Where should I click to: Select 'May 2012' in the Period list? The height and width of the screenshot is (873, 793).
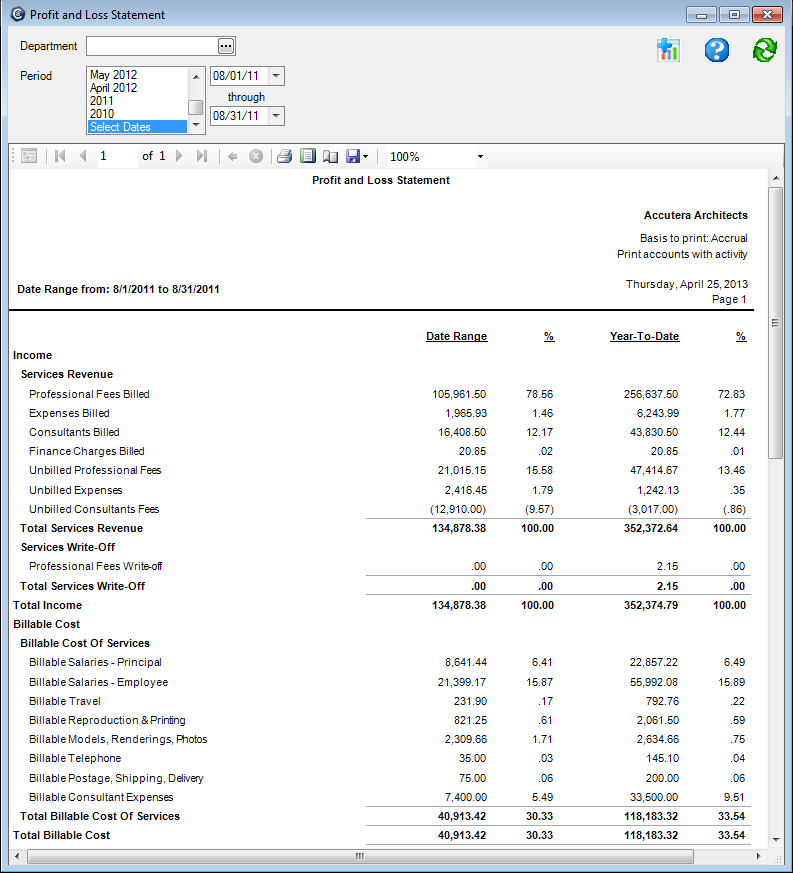pos(113,75)
